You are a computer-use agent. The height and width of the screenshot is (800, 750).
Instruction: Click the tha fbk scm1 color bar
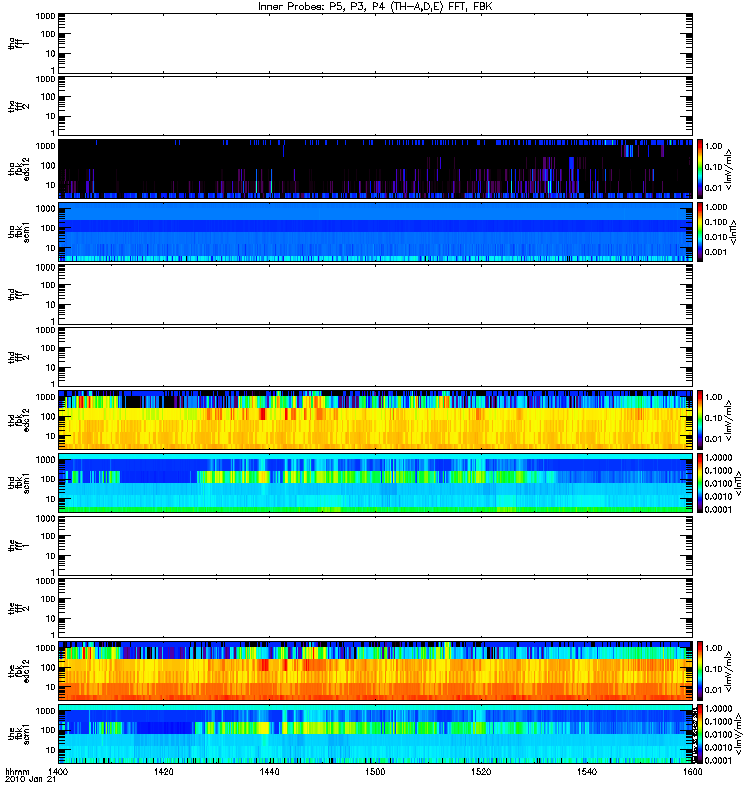click(700, 232)
